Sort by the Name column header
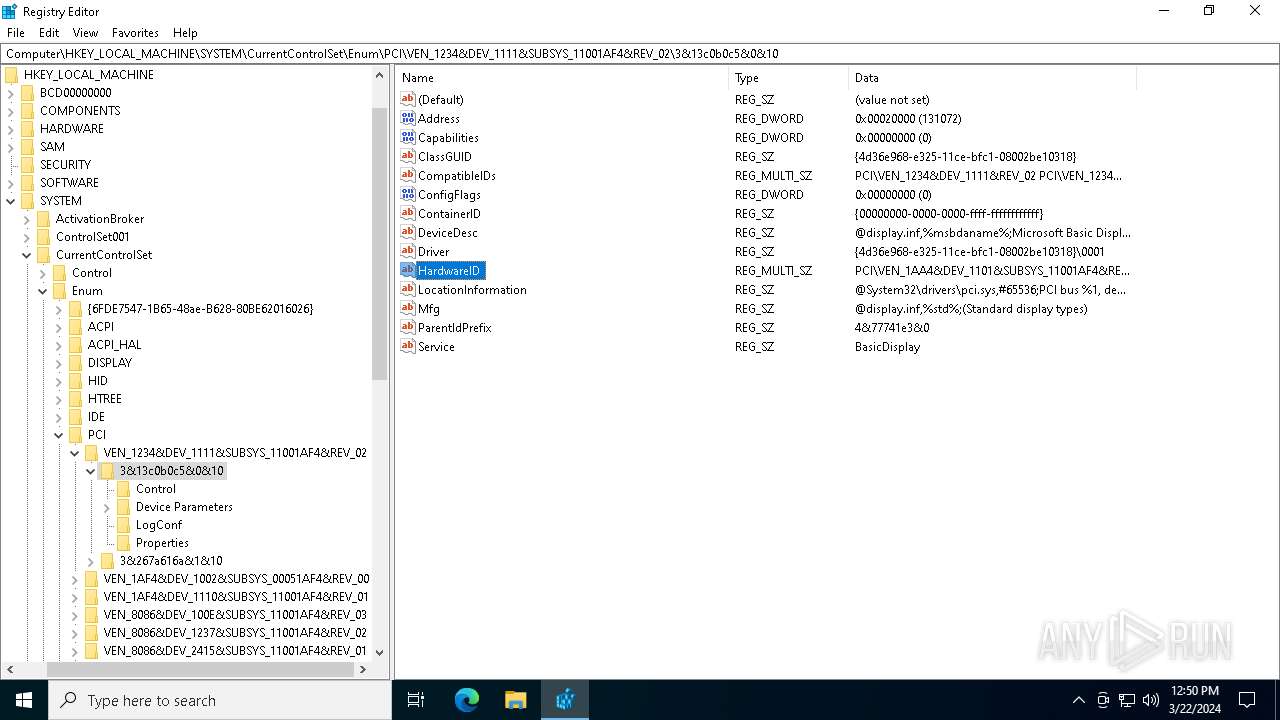The width and height of the screenshot is (1280, 720). click(562, 77)
